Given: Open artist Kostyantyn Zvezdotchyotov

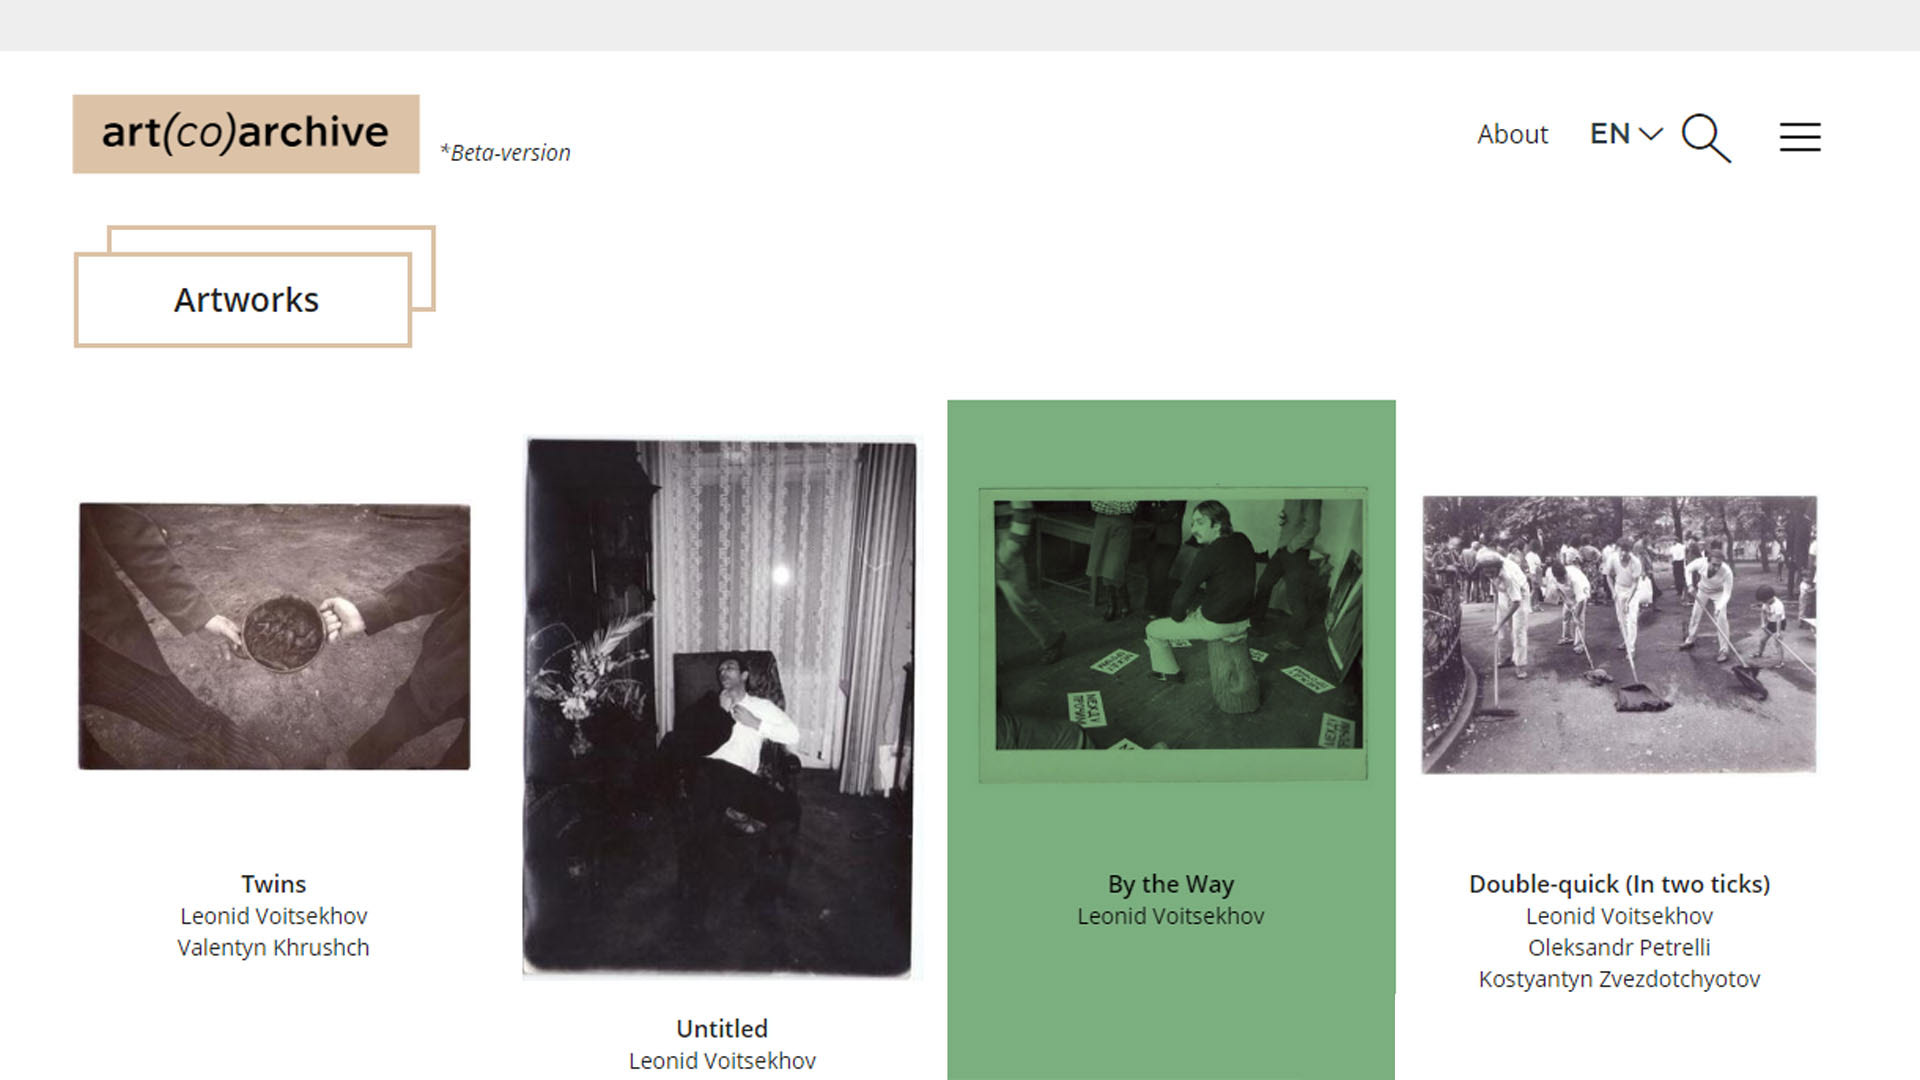Looking at the screenshot, I should click(x=1619, y=979).
